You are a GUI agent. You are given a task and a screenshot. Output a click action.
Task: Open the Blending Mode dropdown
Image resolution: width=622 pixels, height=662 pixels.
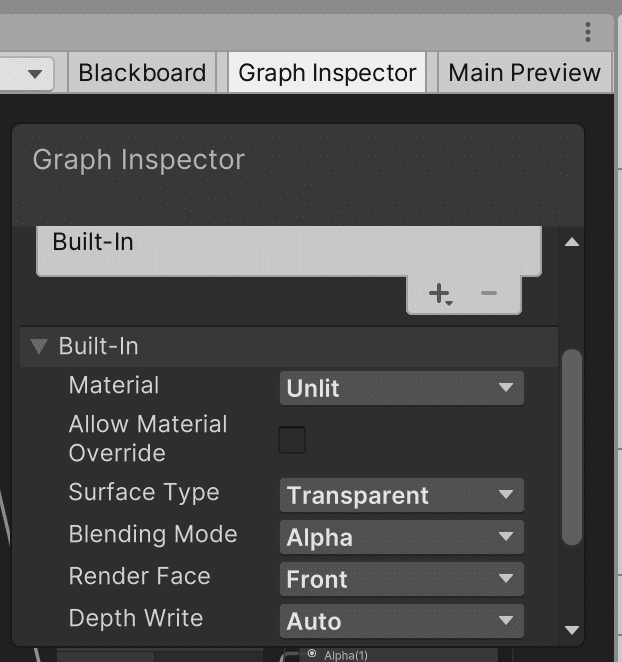[x=401, y=537]
